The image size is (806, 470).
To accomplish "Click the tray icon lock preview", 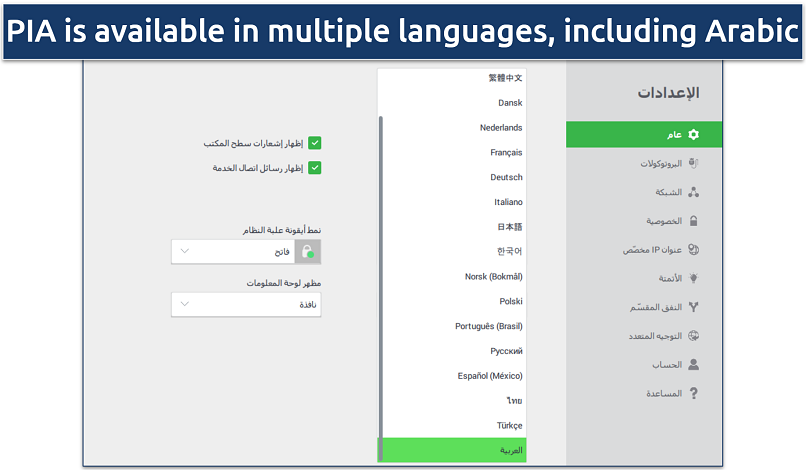I will (x=307, y=251).
